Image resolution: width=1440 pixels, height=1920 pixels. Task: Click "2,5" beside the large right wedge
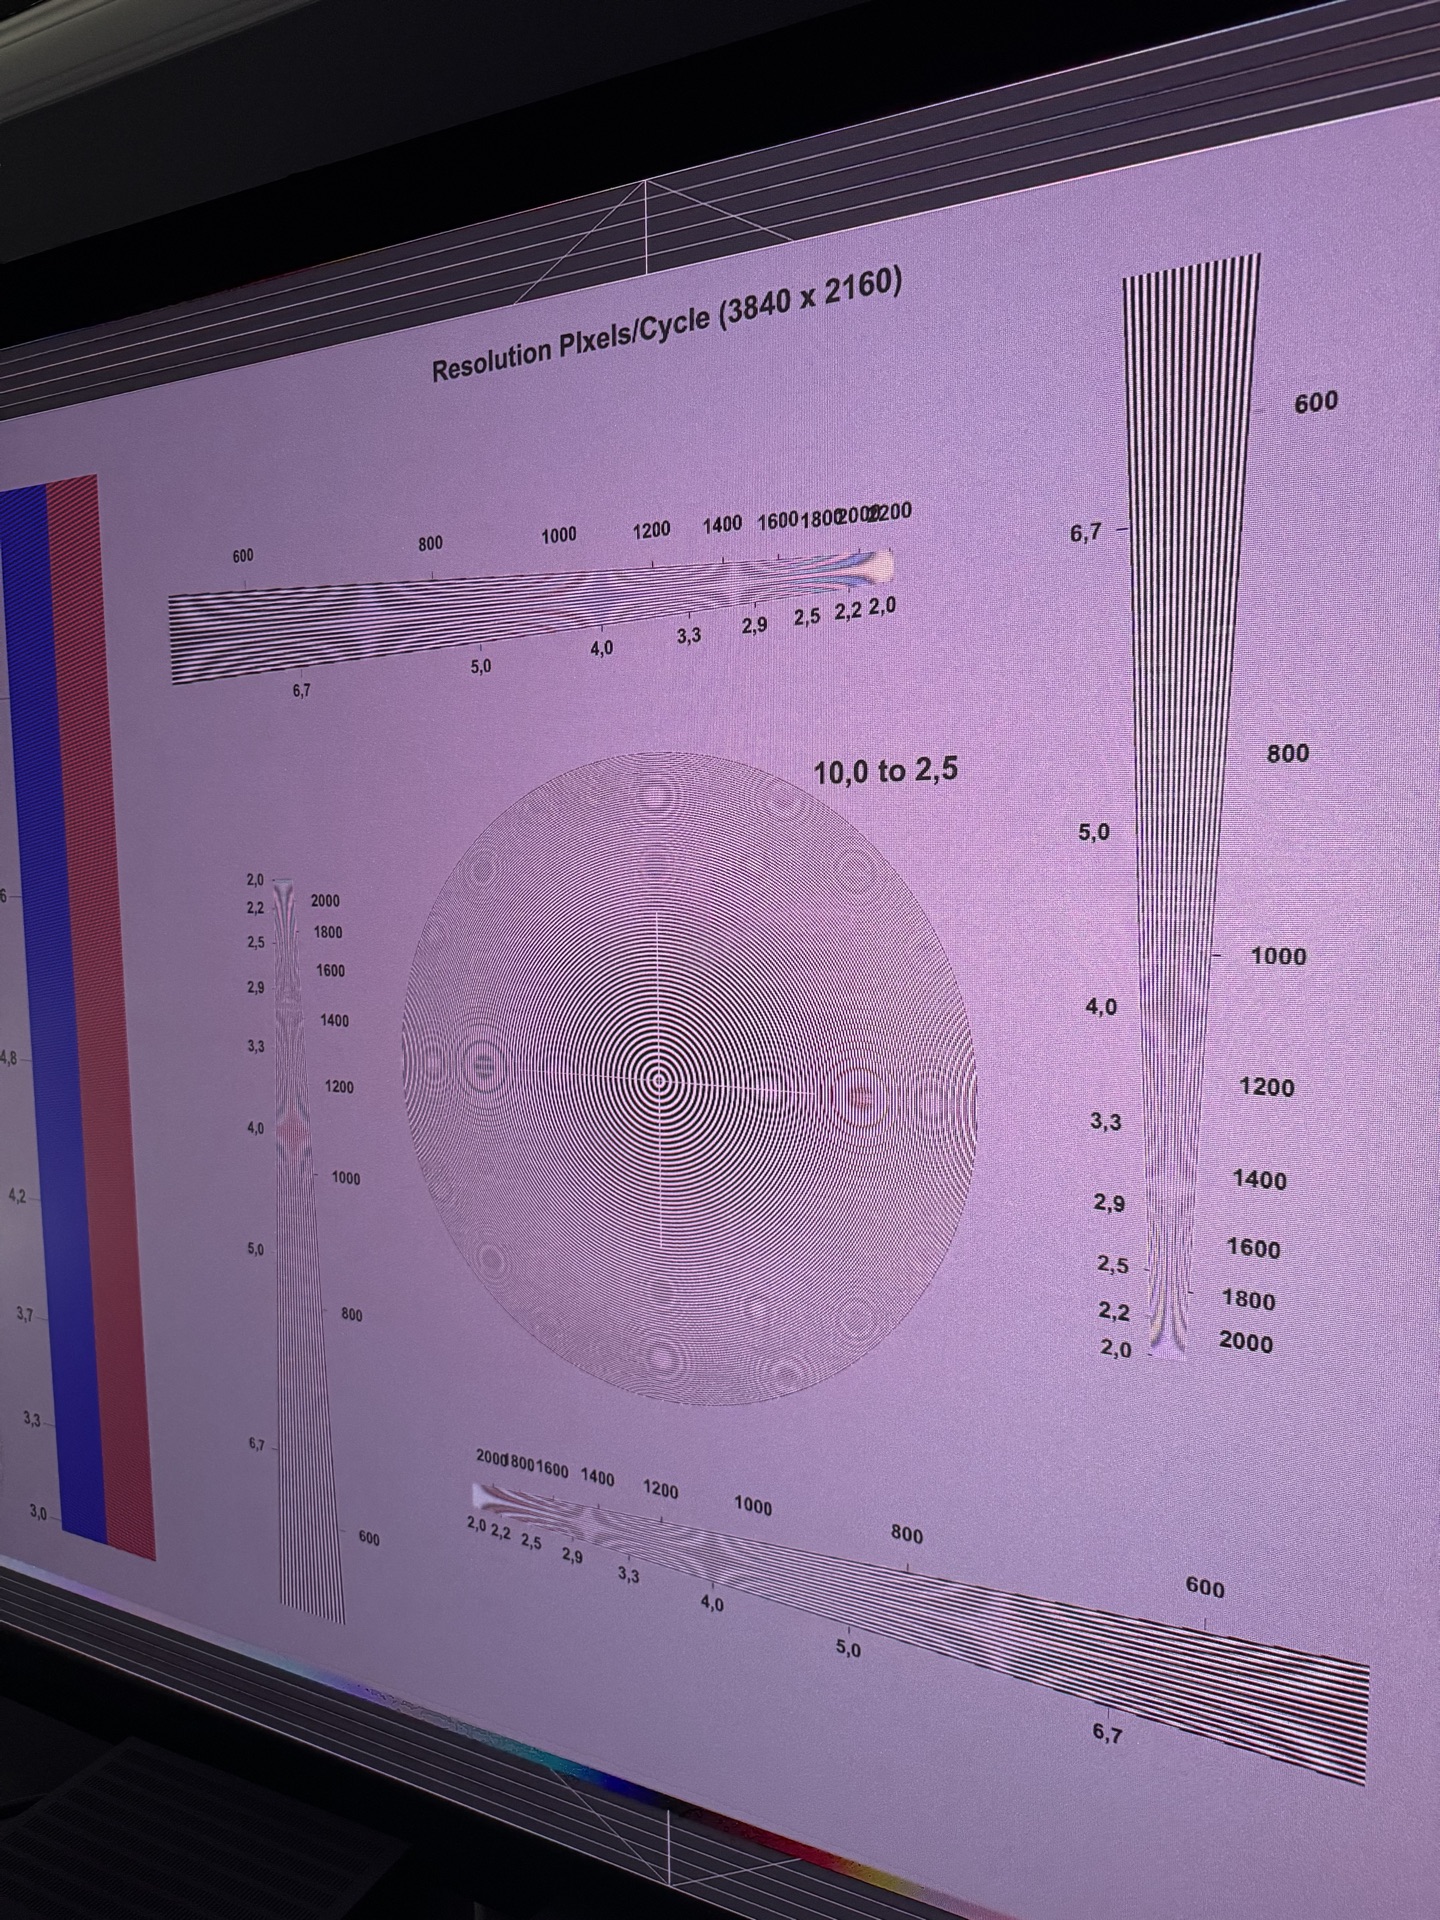coord(1113,1266)
